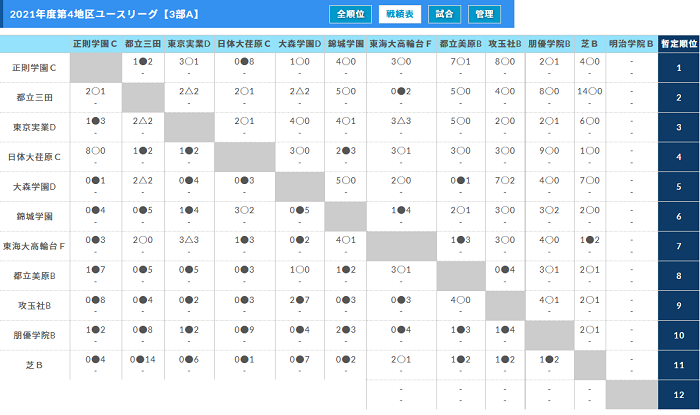Select row label 東海大高輪台F
The height and width of the screenshot is (415, 700).
tap(34, 246)
